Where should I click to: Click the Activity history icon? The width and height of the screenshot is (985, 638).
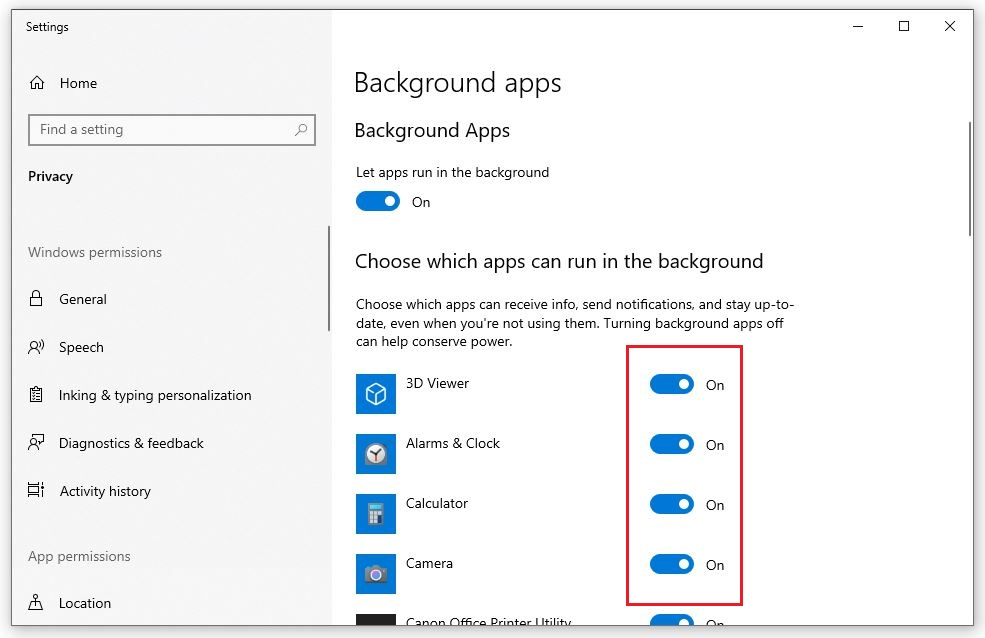[38, 491]
